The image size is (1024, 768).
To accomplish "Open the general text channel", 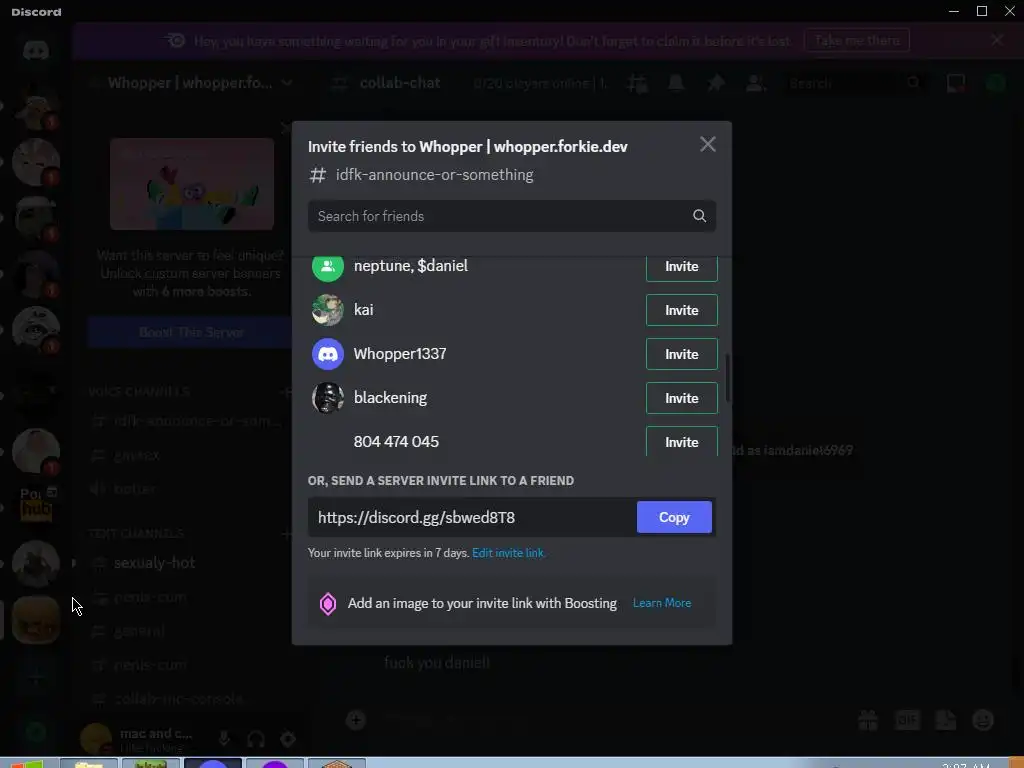I will 139,631.
